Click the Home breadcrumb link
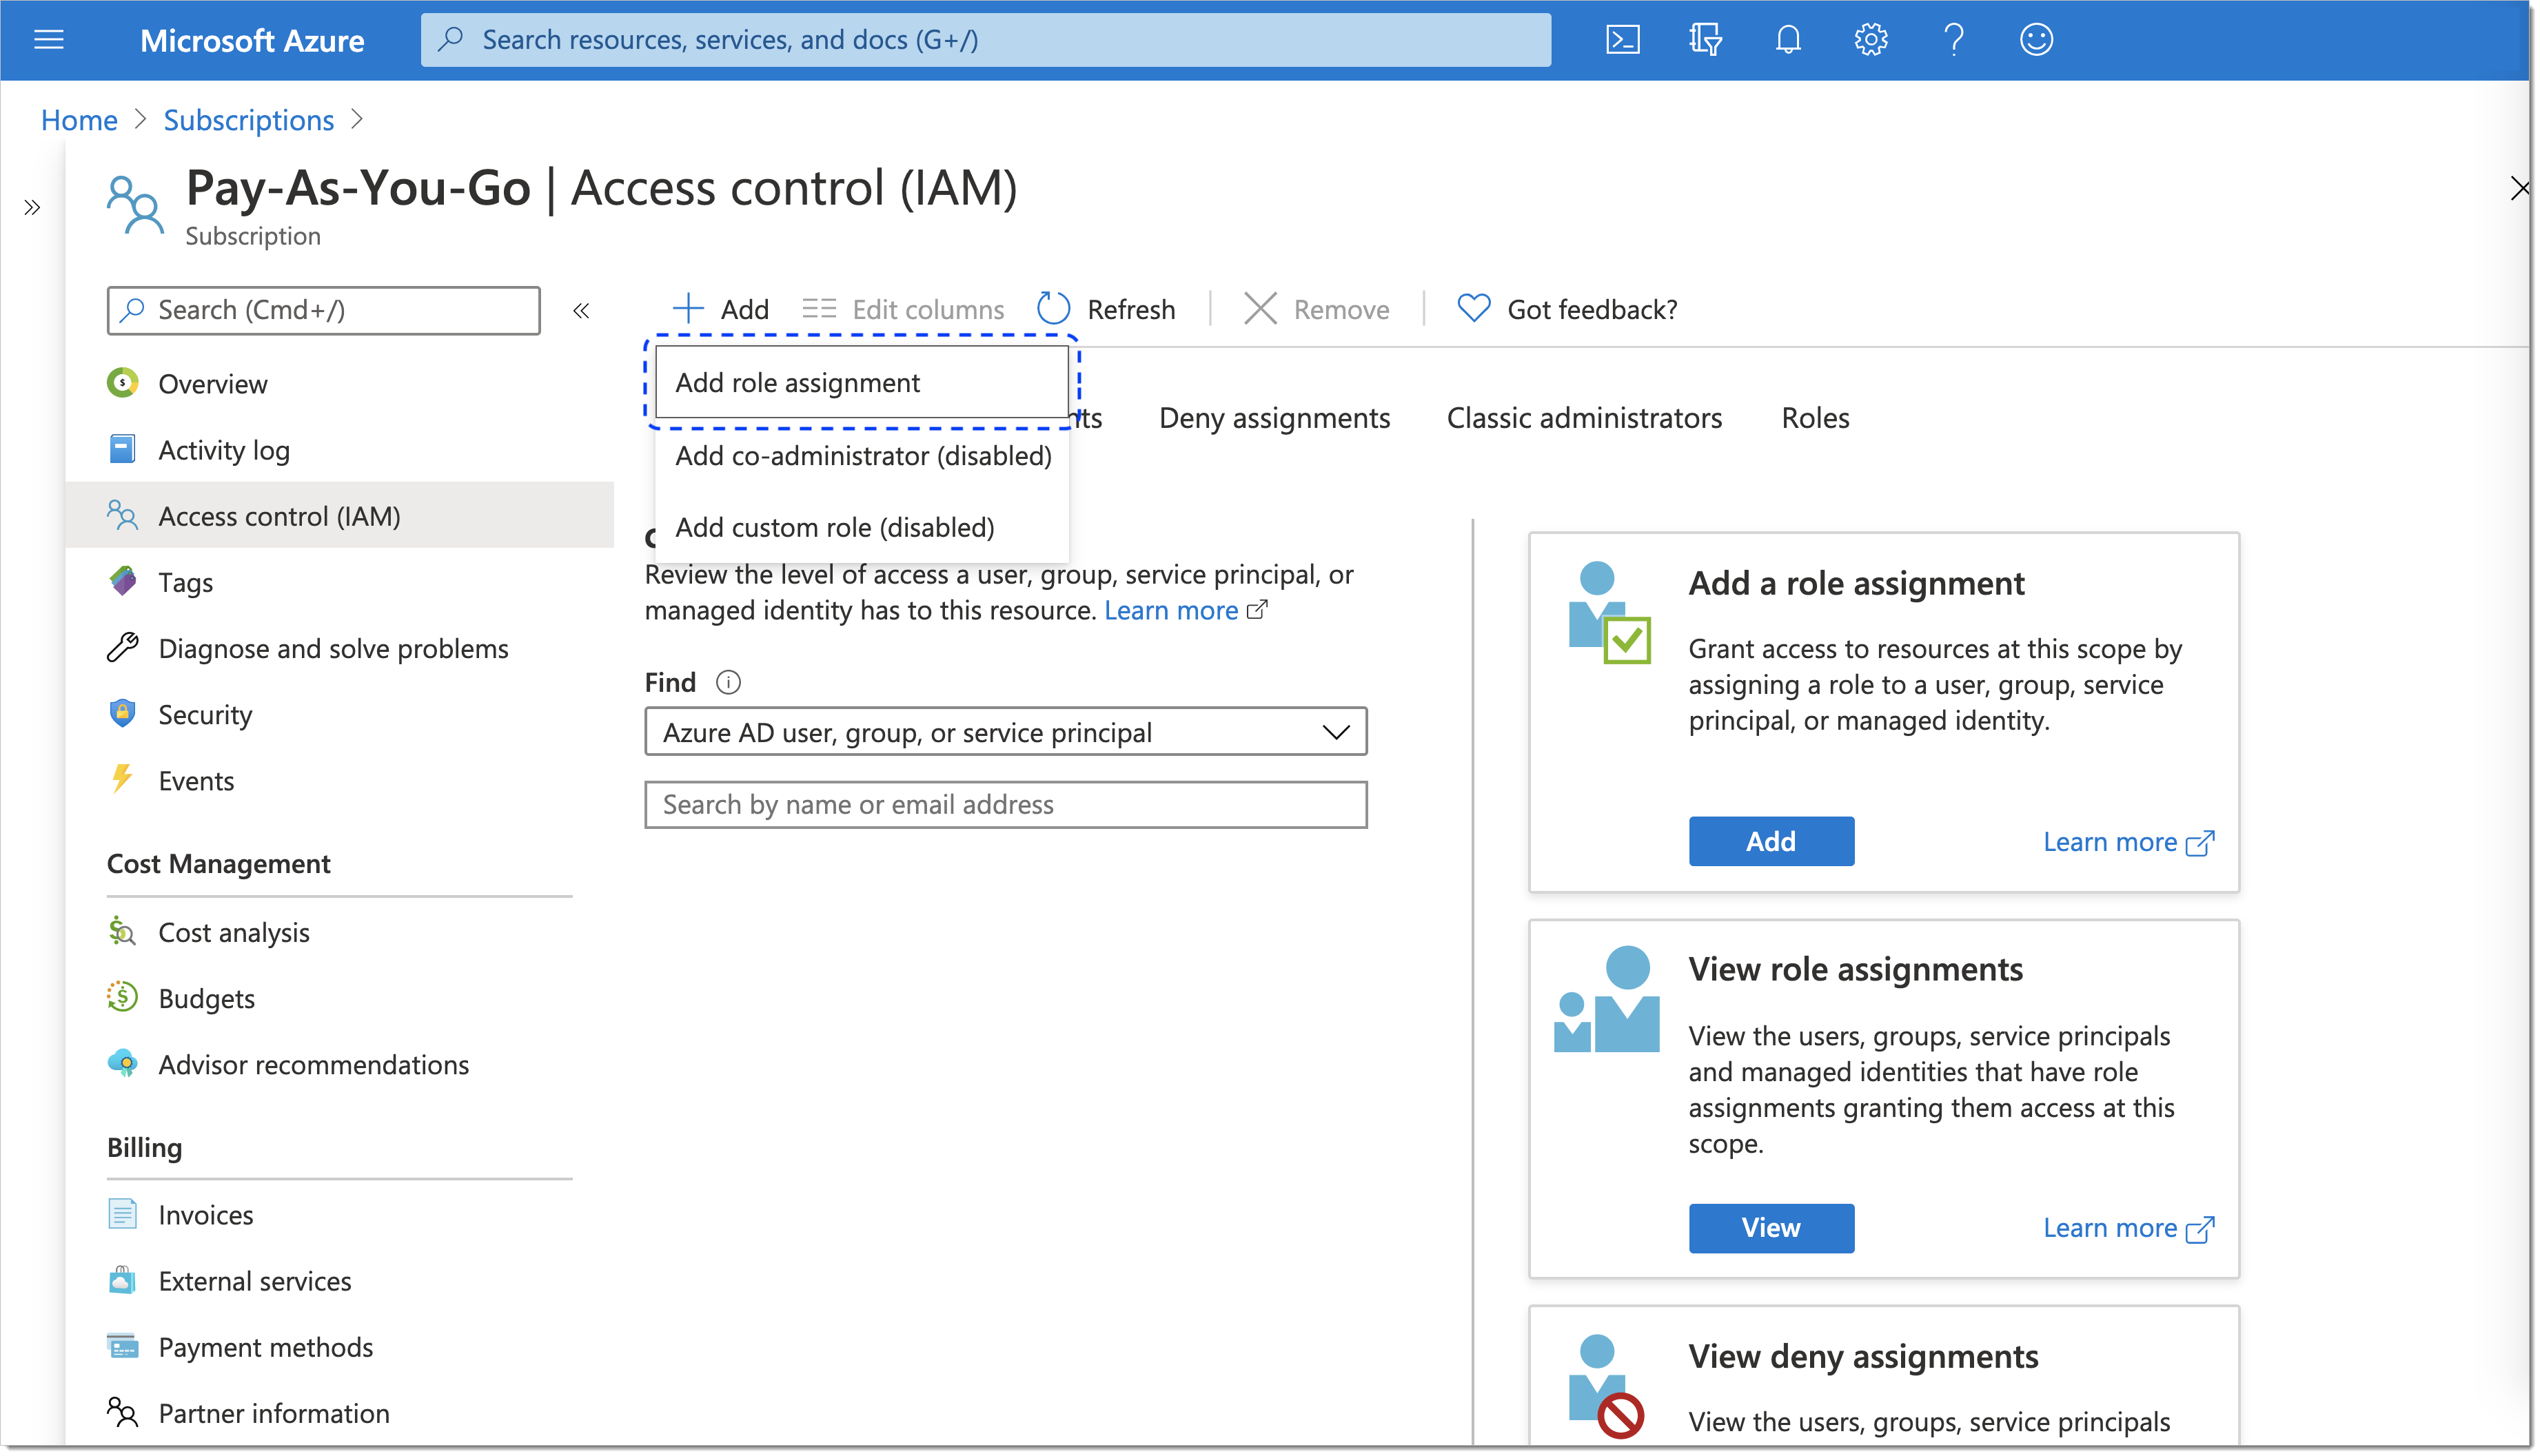This screenshot has width=2540, height=1456. (x=79, y=120)
